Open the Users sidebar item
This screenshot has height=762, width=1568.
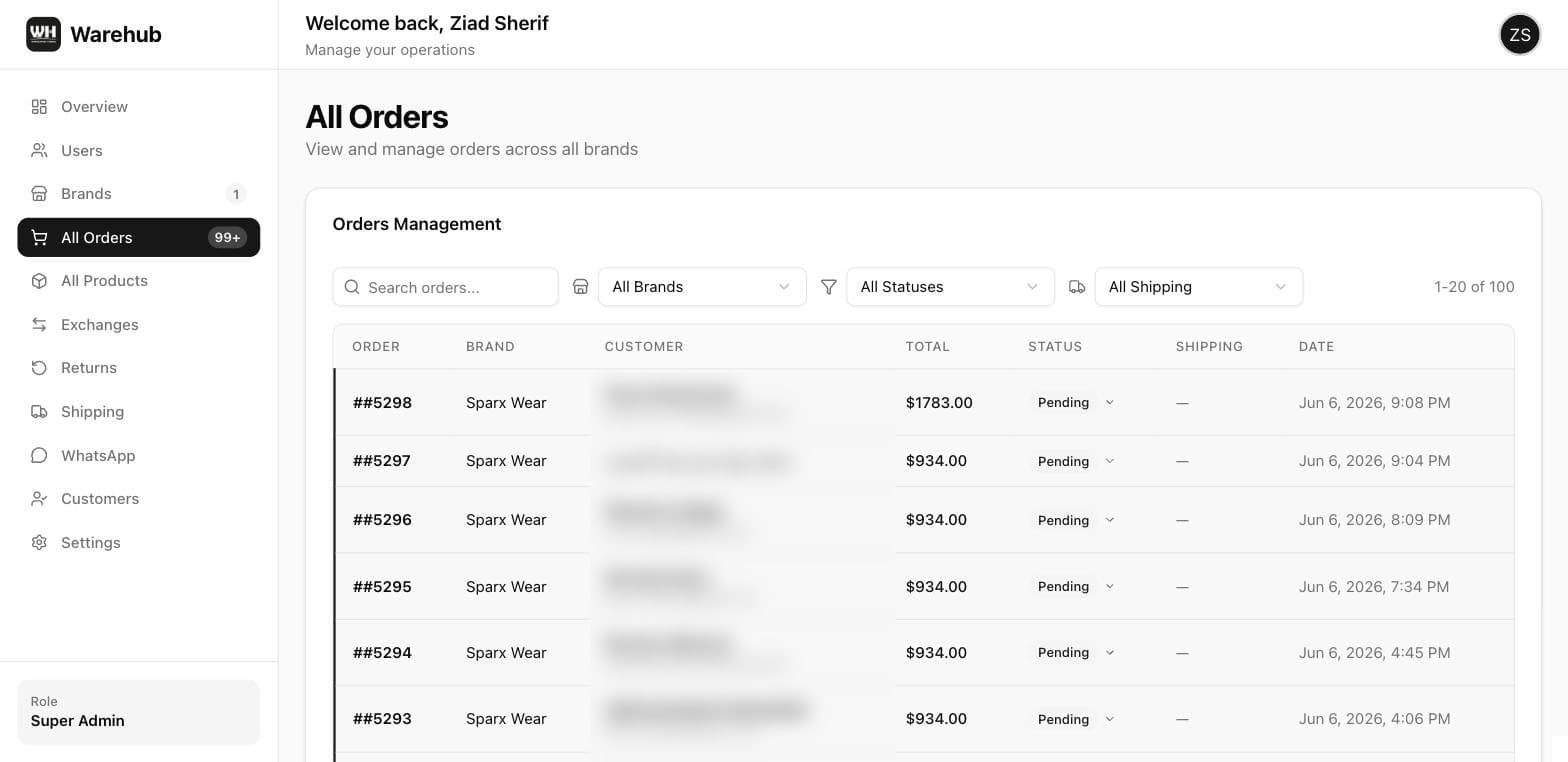[138, 150]
